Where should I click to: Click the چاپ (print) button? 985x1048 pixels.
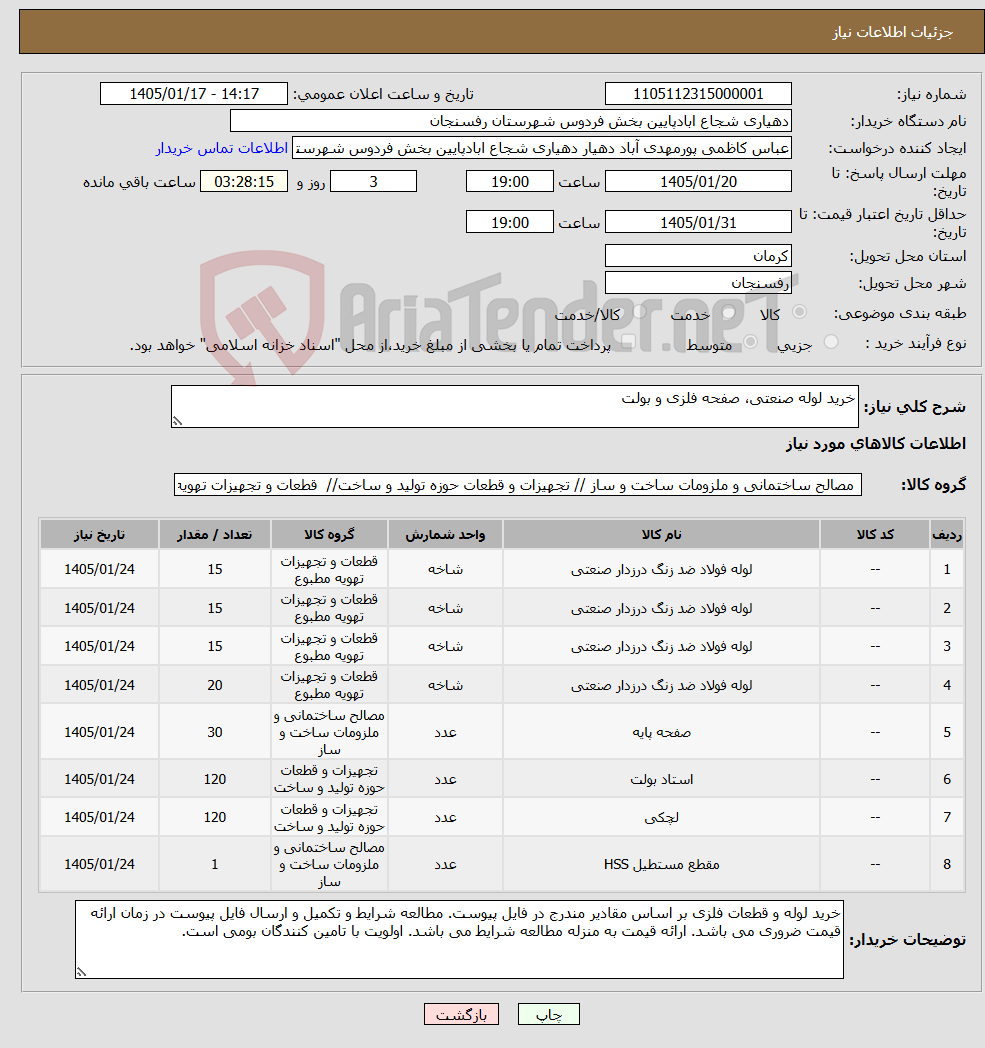click(x=548, y=1014)
